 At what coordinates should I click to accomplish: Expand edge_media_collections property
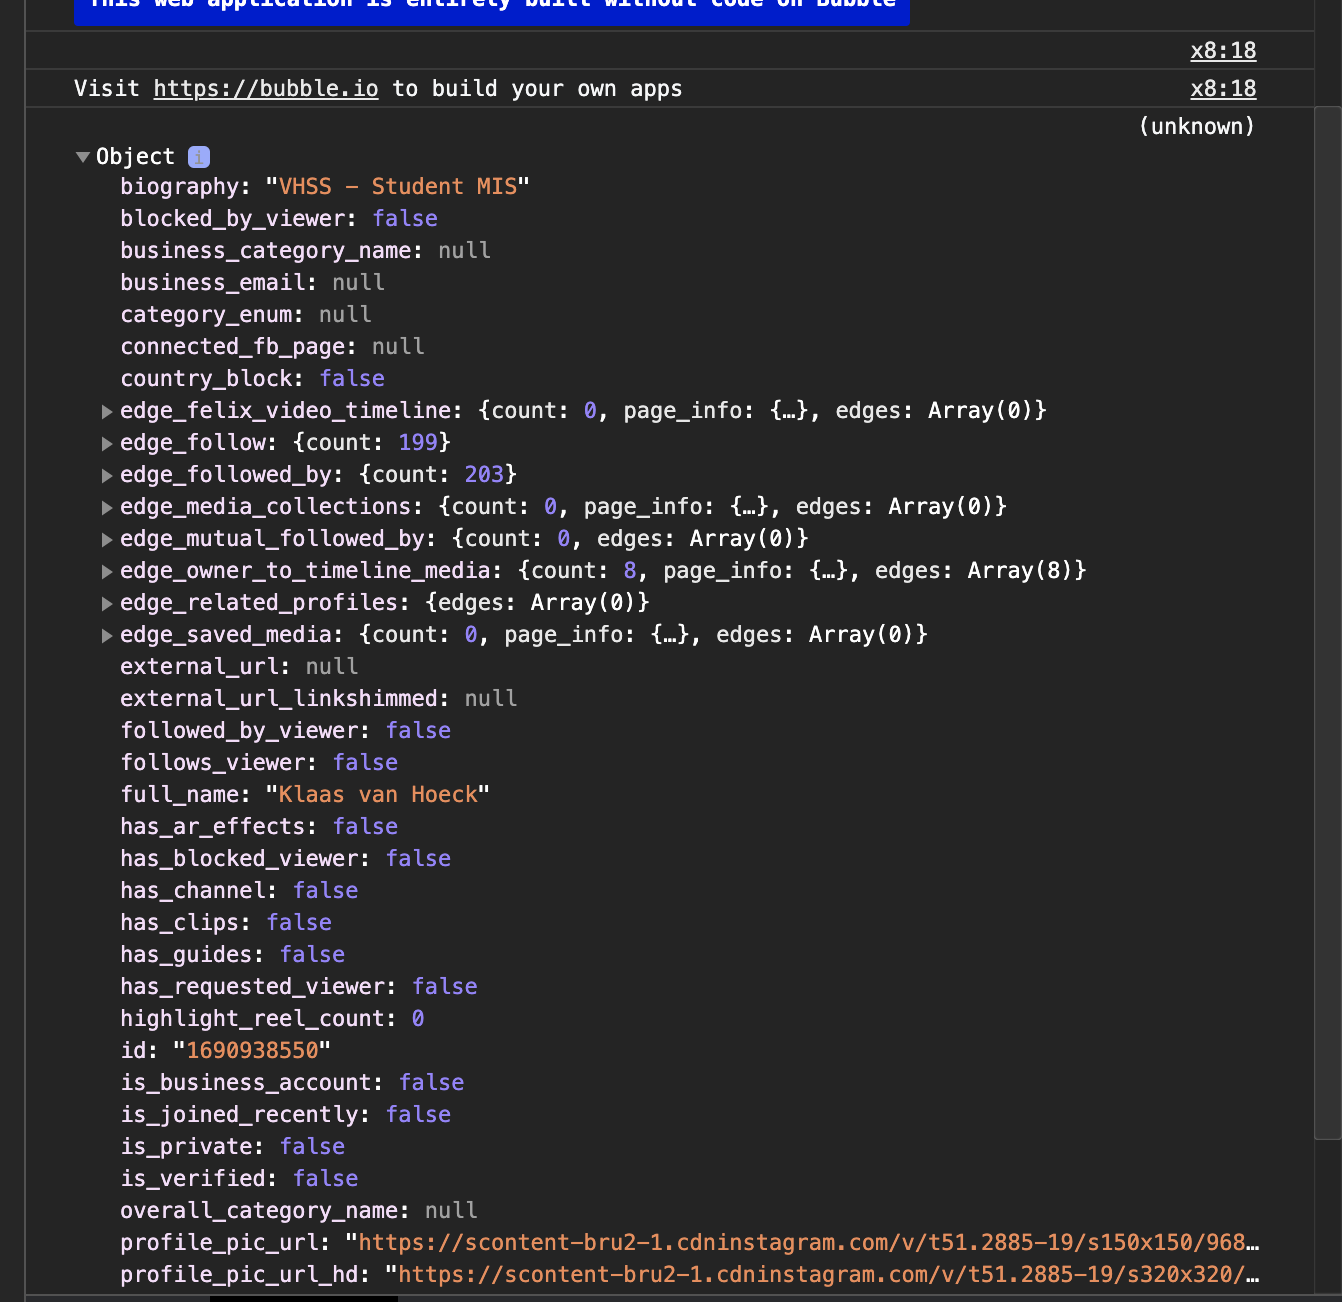click(x=107, y=507)
